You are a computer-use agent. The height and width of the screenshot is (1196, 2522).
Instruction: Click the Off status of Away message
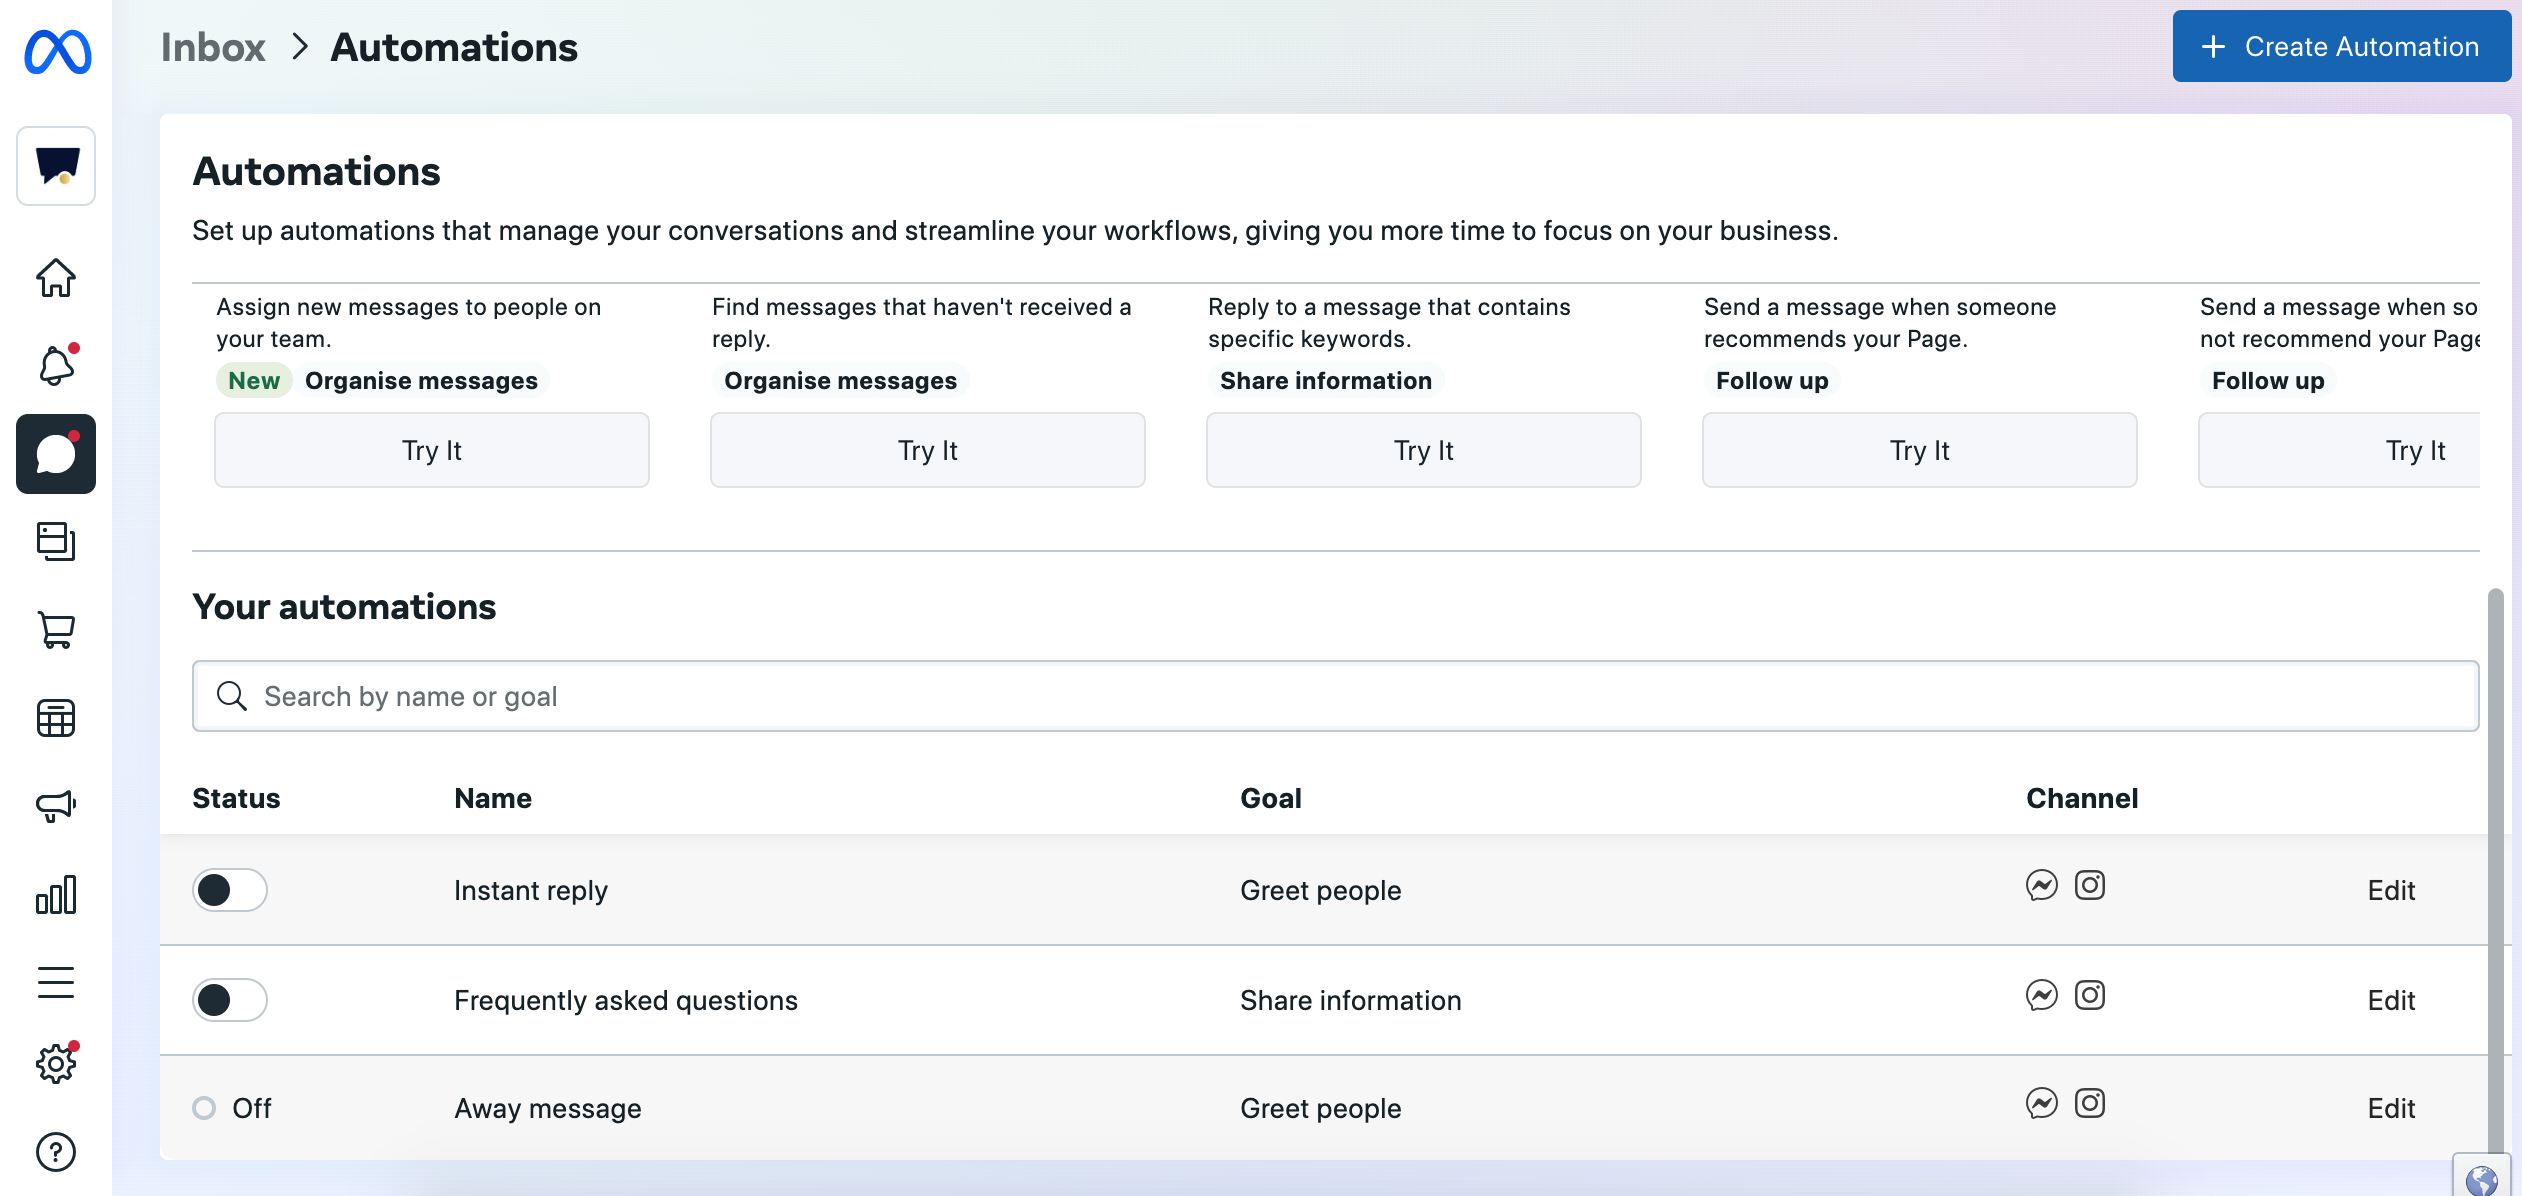tap(232, 1108)
